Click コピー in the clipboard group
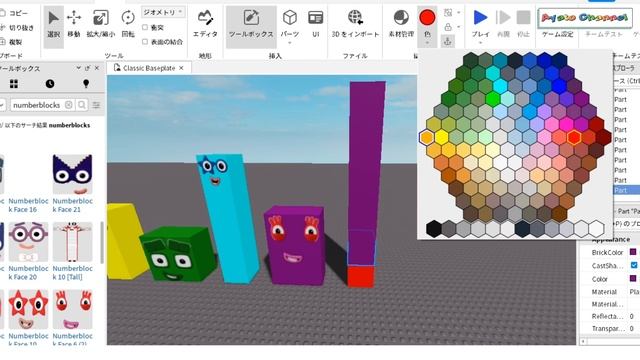This screenshot has height=360, width=640. 14,13
